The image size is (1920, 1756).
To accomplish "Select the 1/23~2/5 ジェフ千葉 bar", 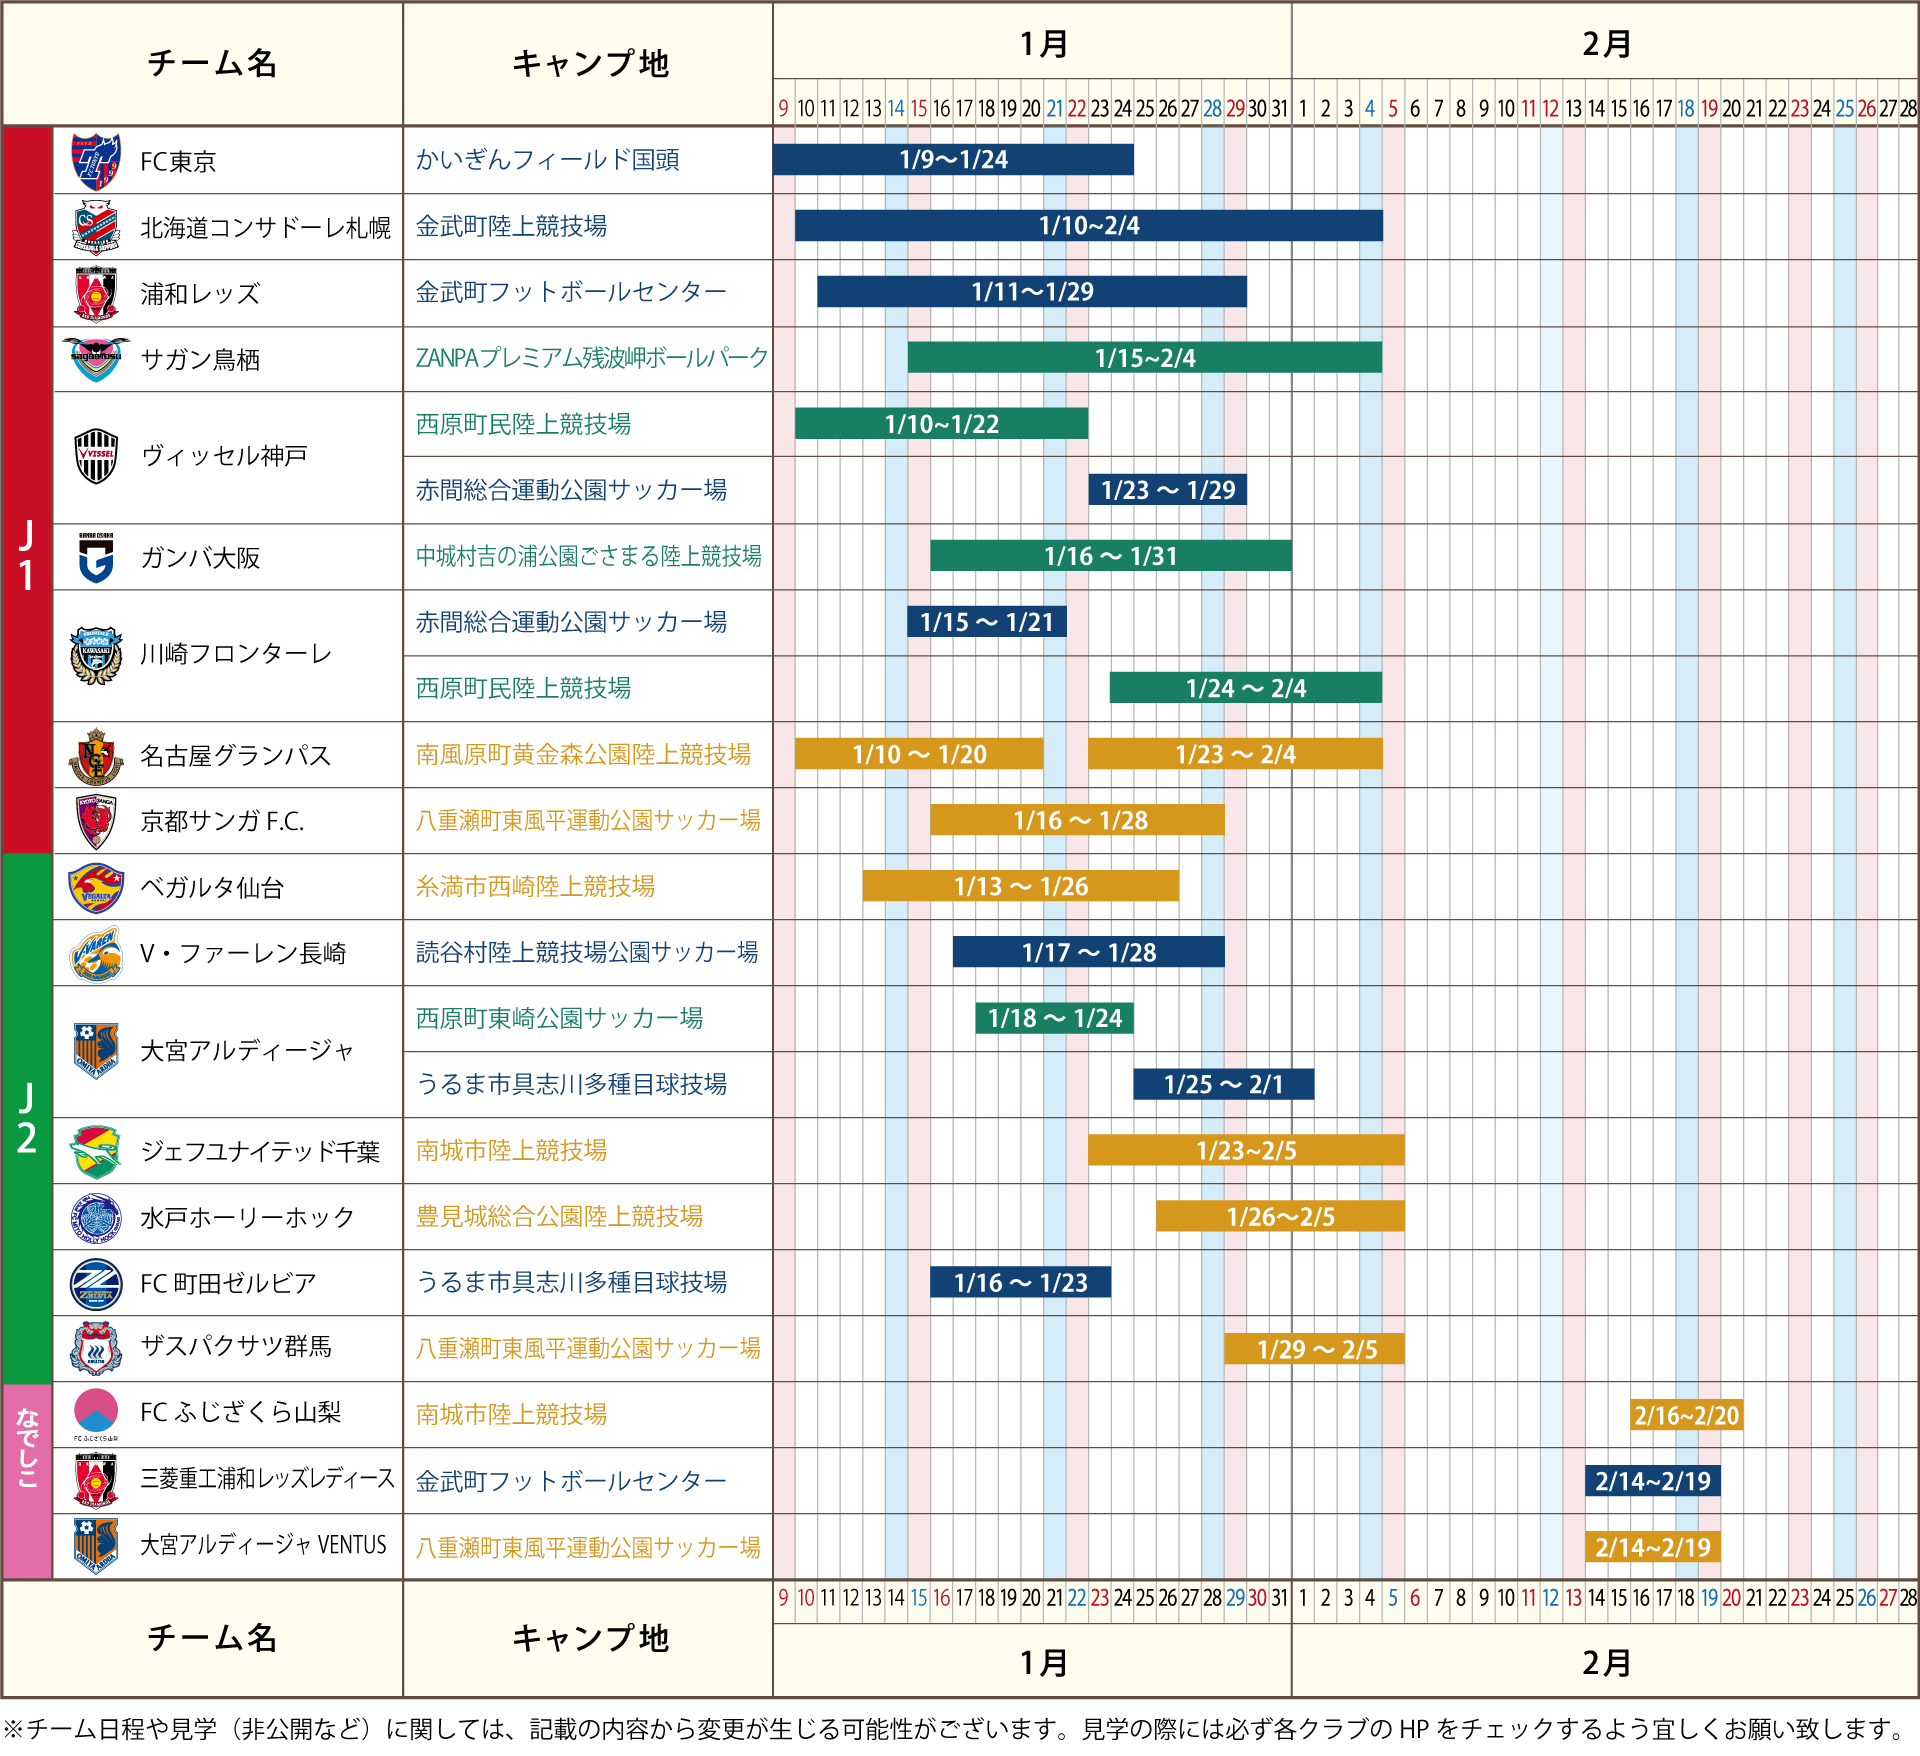I will click(x=1246, y=1150).
